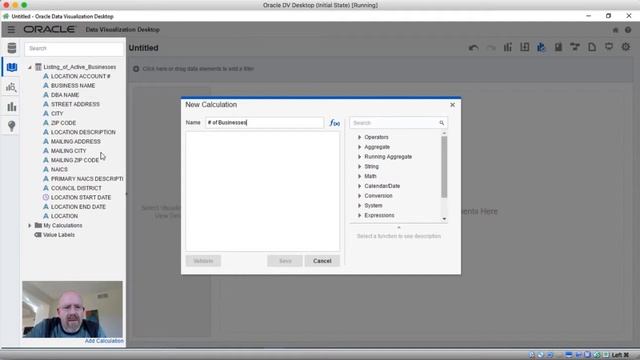Click the Save button in dialog

285,261
